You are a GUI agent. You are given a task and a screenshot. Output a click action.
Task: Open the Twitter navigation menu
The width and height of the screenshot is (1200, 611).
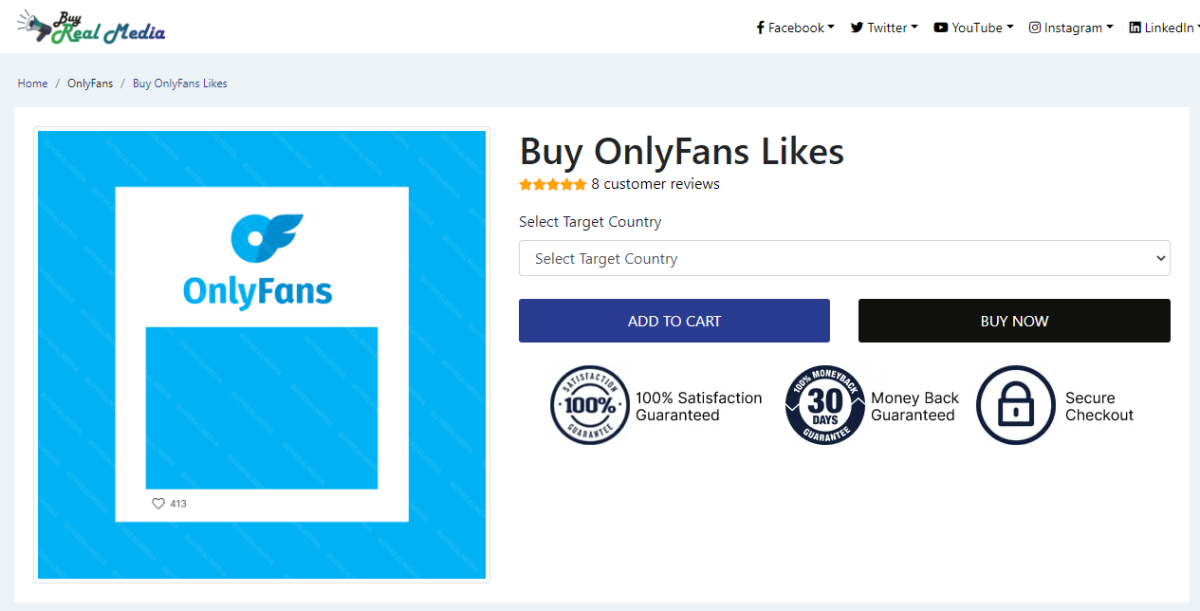point(884,28)
